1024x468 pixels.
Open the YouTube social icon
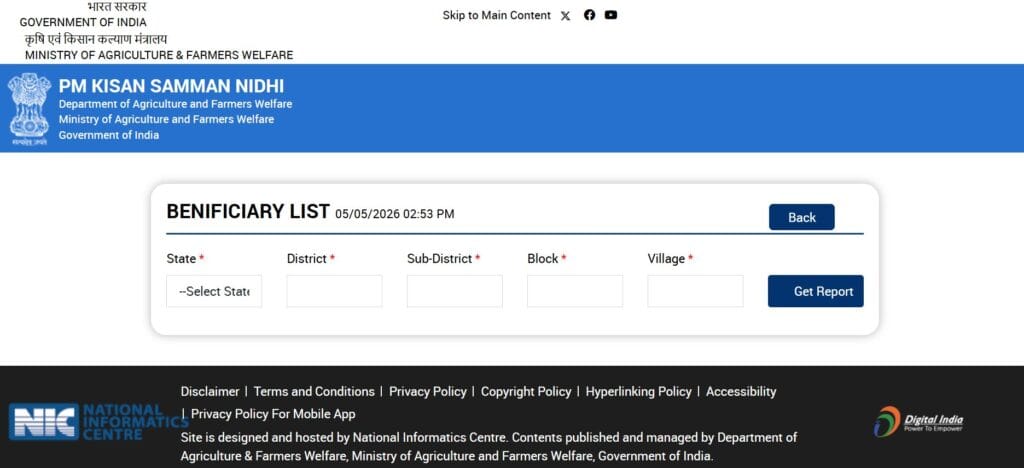point(611,15)
